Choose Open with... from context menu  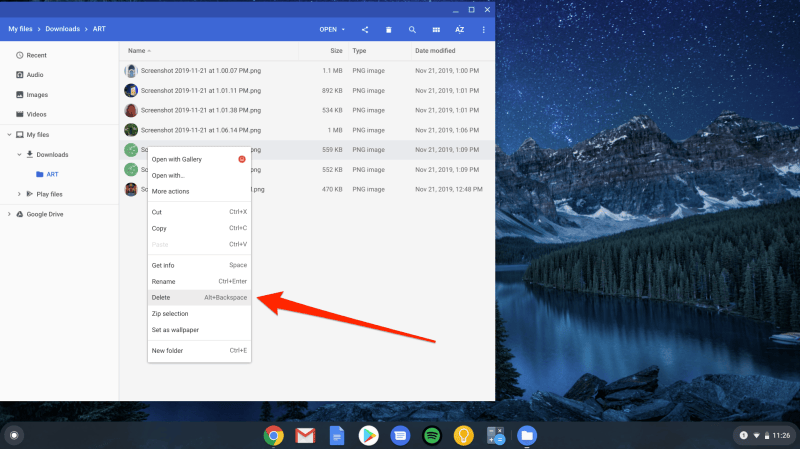199,176
